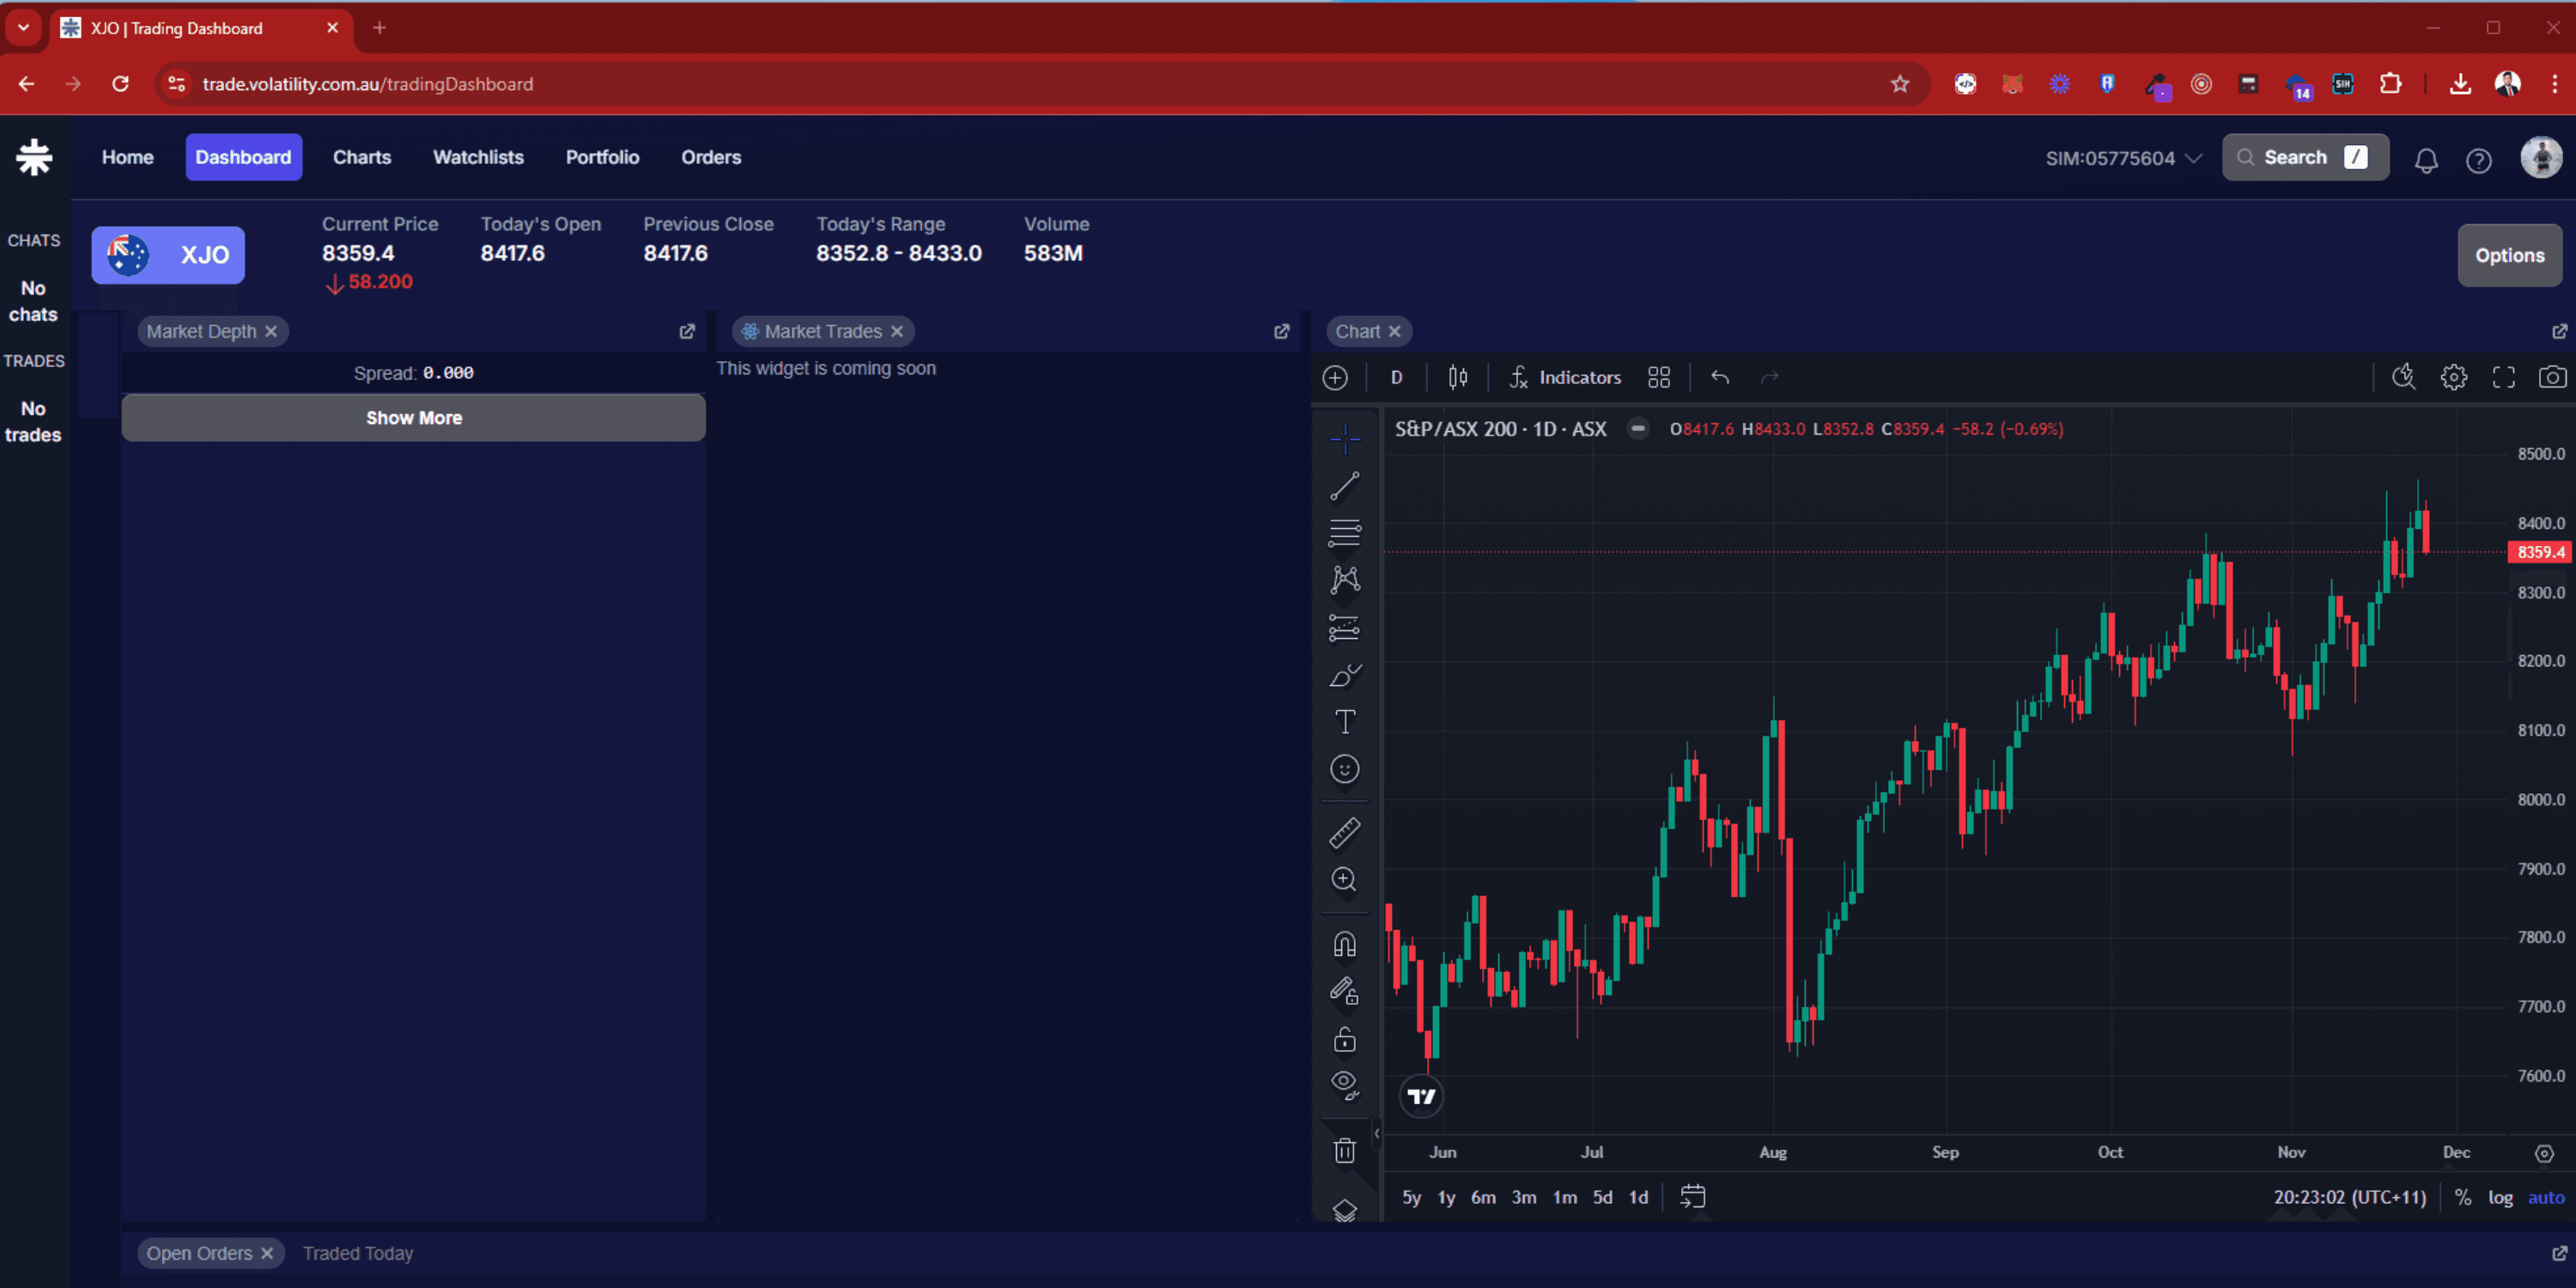Screen dimensions: 2576x1288
Task: Click the Options button
Action: 2509,255
